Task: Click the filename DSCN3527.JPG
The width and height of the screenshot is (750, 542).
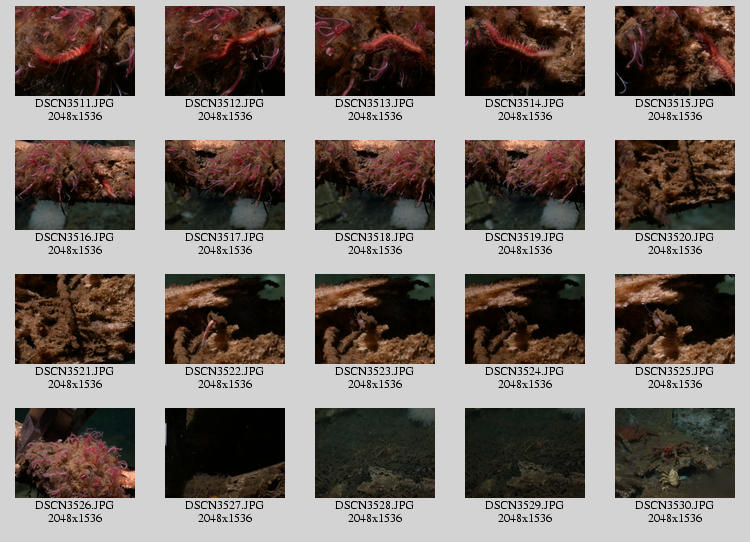Action: click(x=225, y=505)
